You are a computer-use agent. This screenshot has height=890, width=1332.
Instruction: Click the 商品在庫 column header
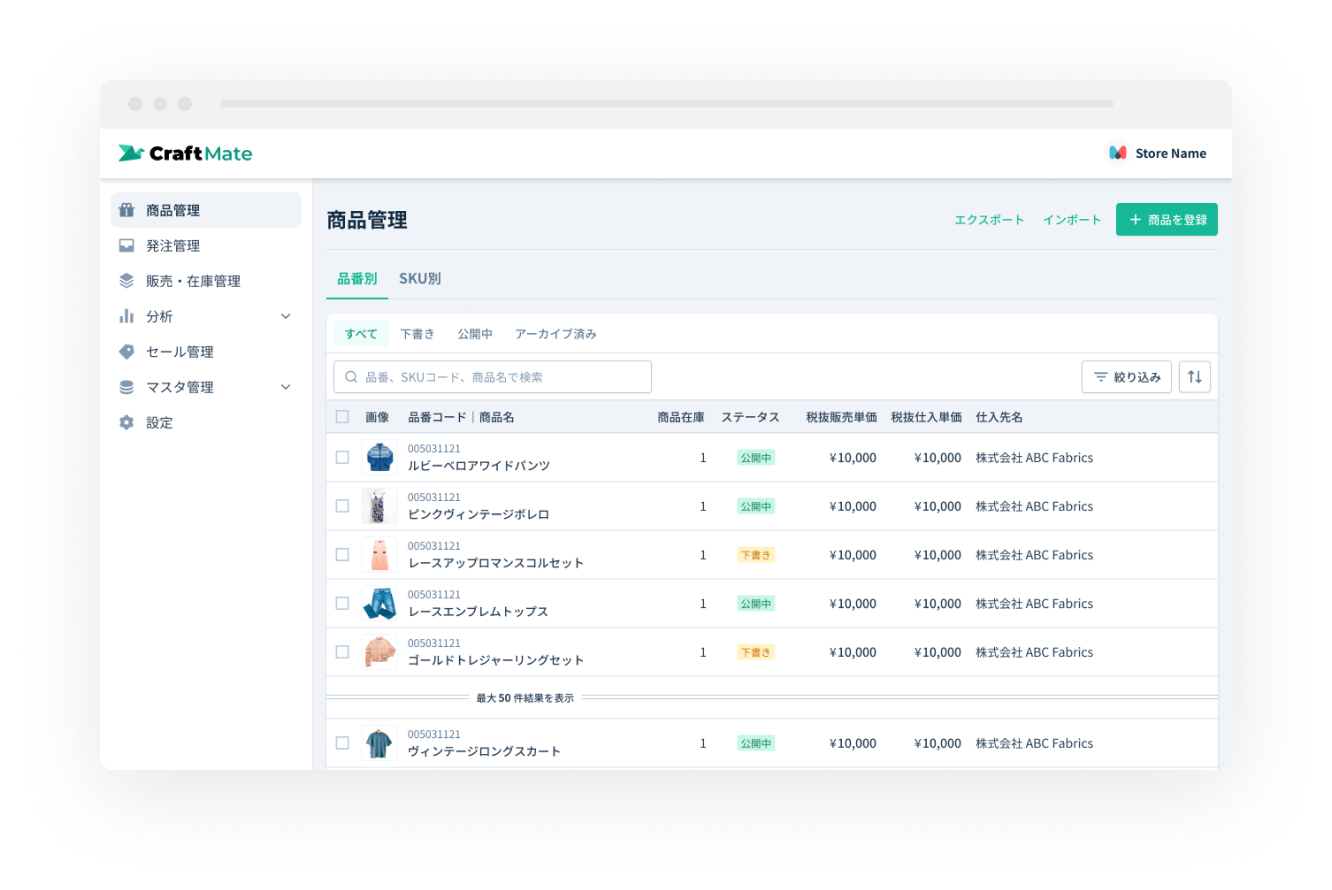(681, 417)
